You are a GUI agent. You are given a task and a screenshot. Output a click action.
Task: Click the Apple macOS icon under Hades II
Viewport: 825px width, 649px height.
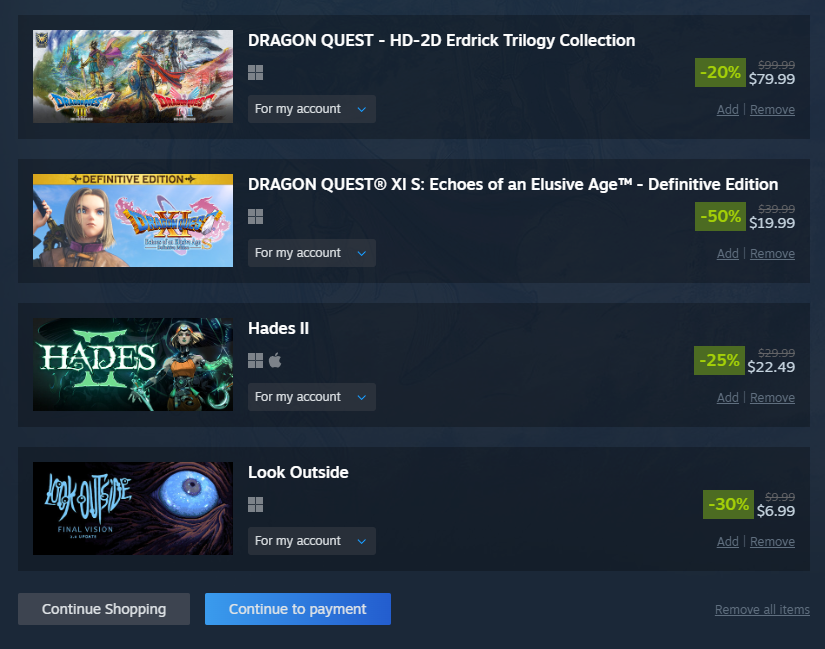click(x=275, y=361)
